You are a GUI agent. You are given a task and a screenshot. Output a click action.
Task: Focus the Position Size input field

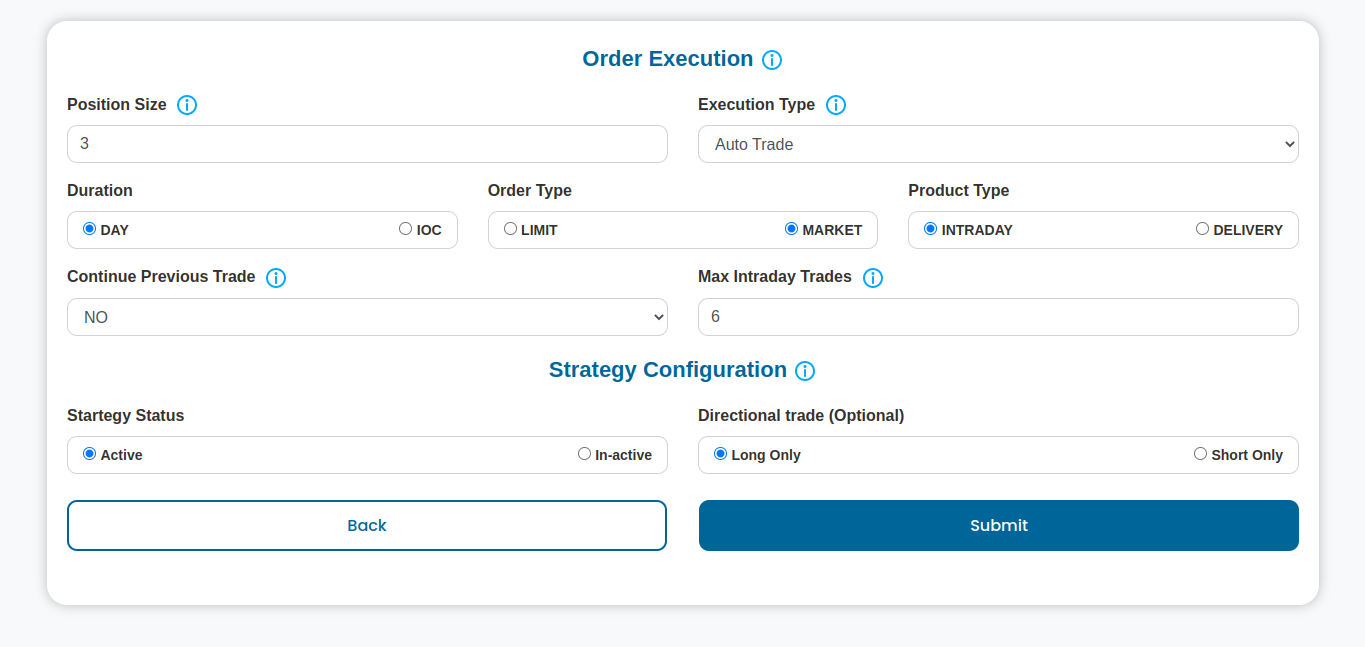tap(367, 144)
